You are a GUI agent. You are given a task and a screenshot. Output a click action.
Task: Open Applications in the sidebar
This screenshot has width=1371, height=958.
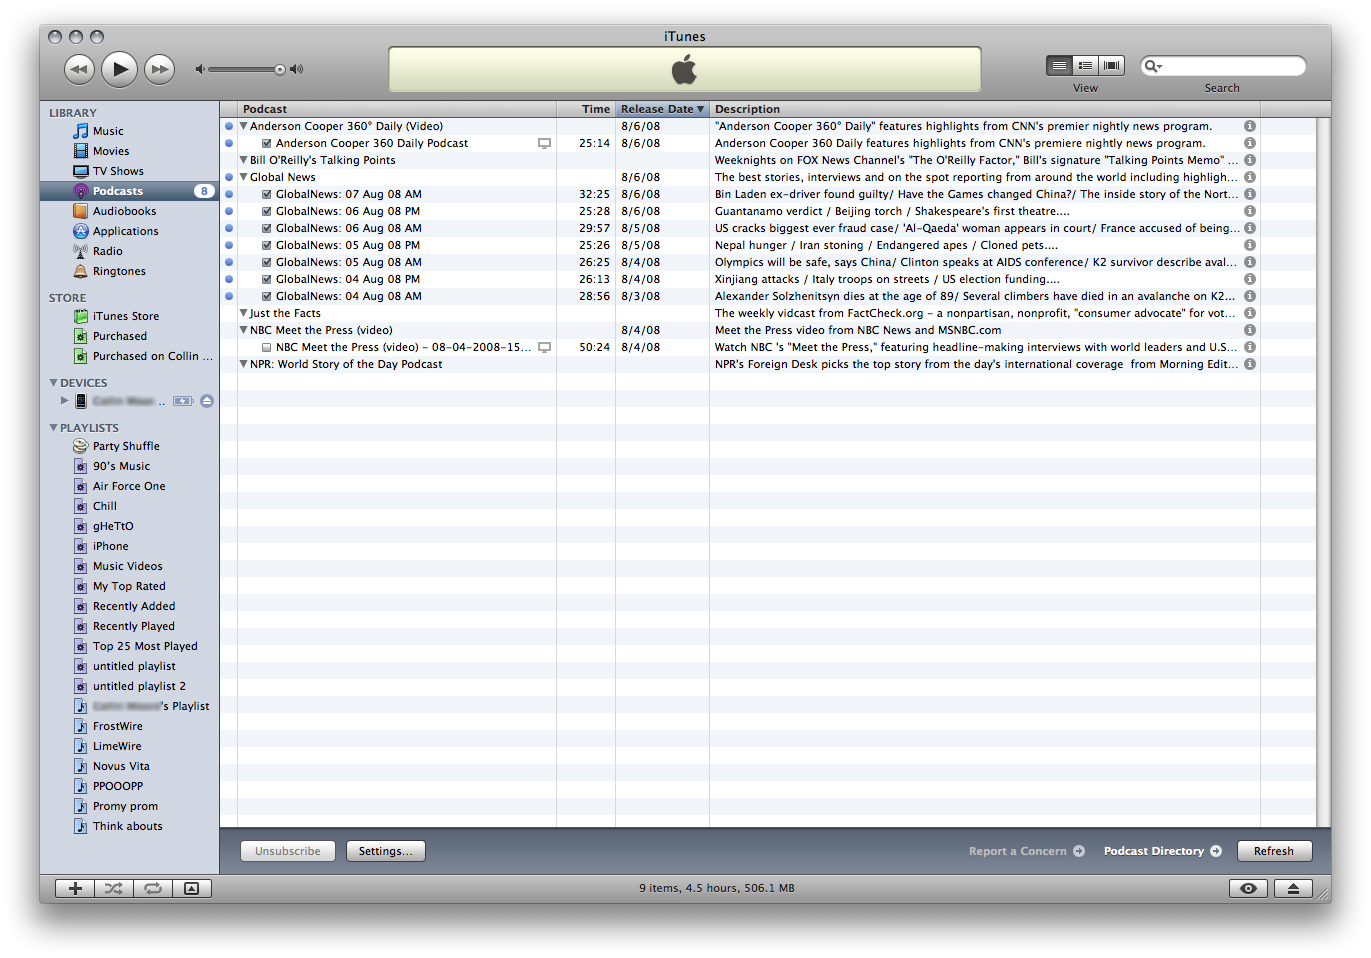[x=125, y=231]
